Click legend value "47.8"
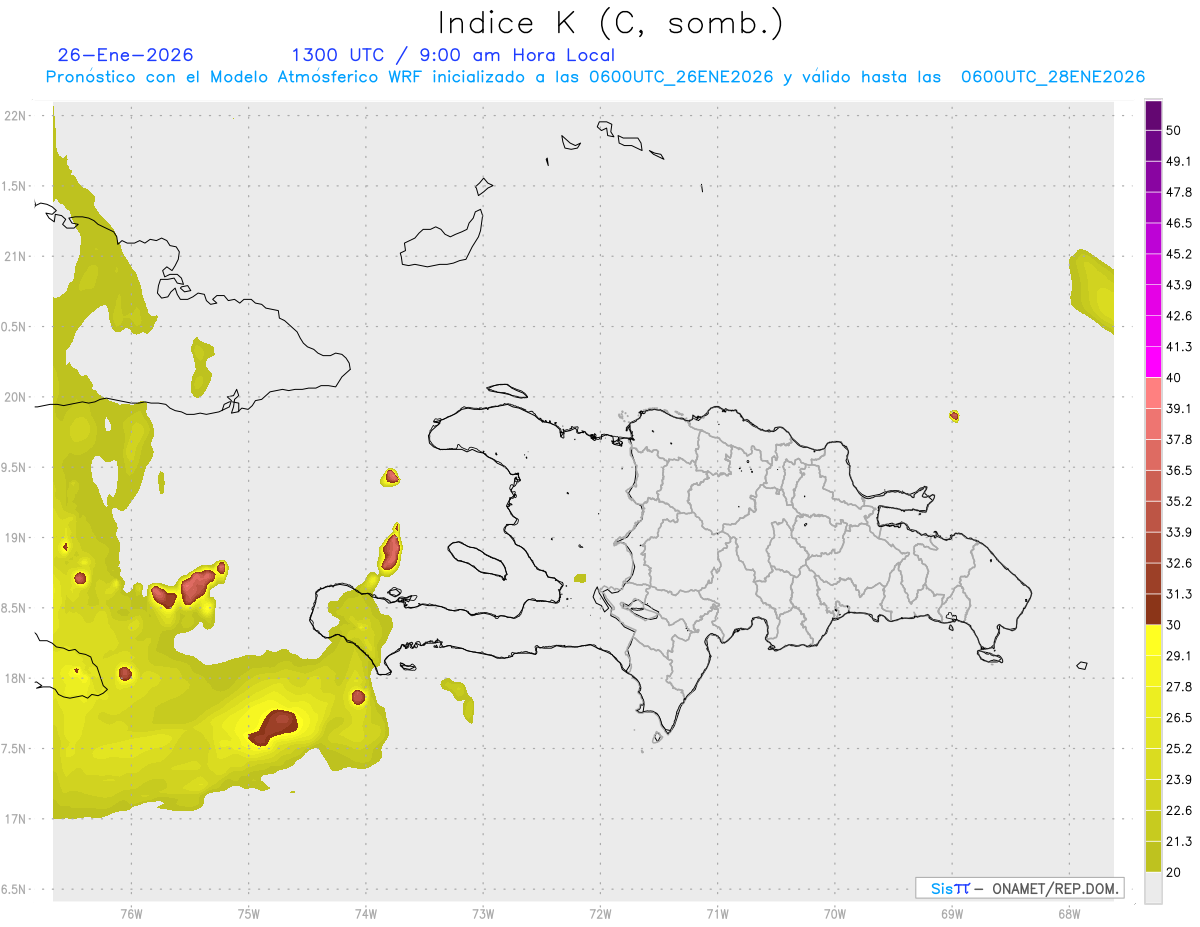The image size is (1200, 927). (1178, 192)
